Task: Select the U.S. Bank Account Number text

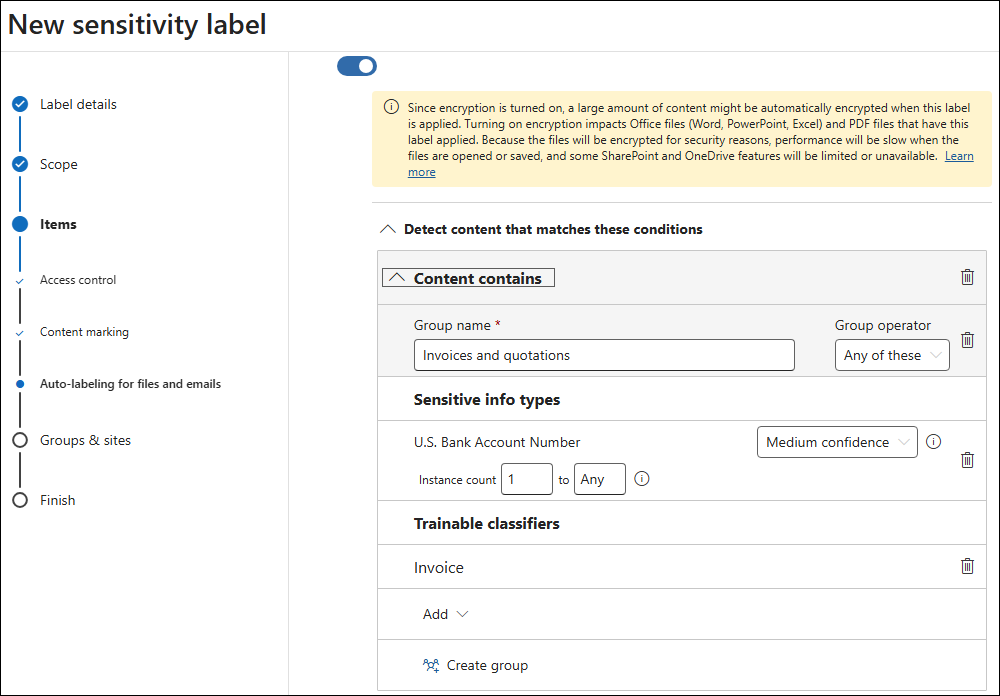Action: click(497, 442)
